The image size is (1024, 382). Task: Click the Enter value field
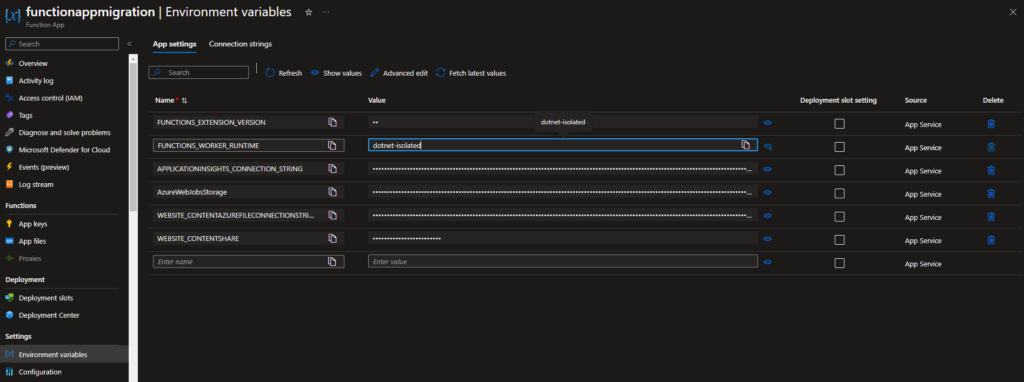point(562,261)
